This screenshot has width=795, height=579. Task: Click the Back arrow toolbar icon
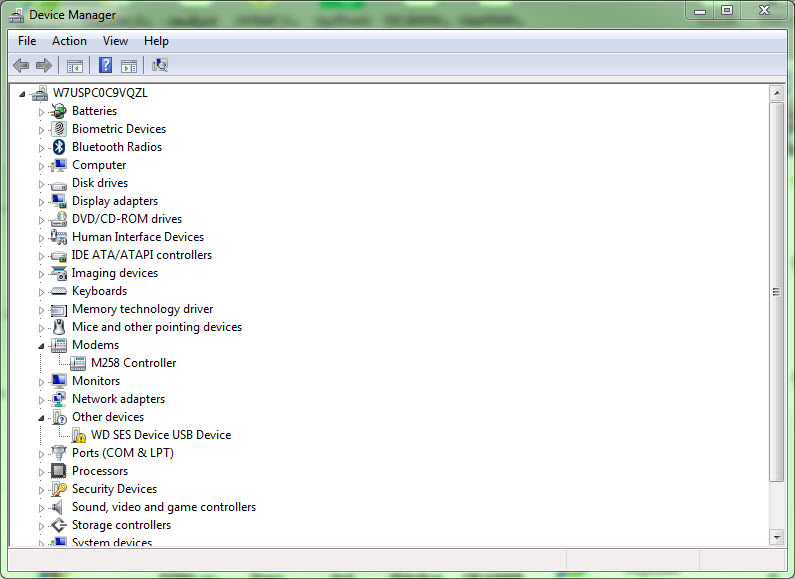21,65
